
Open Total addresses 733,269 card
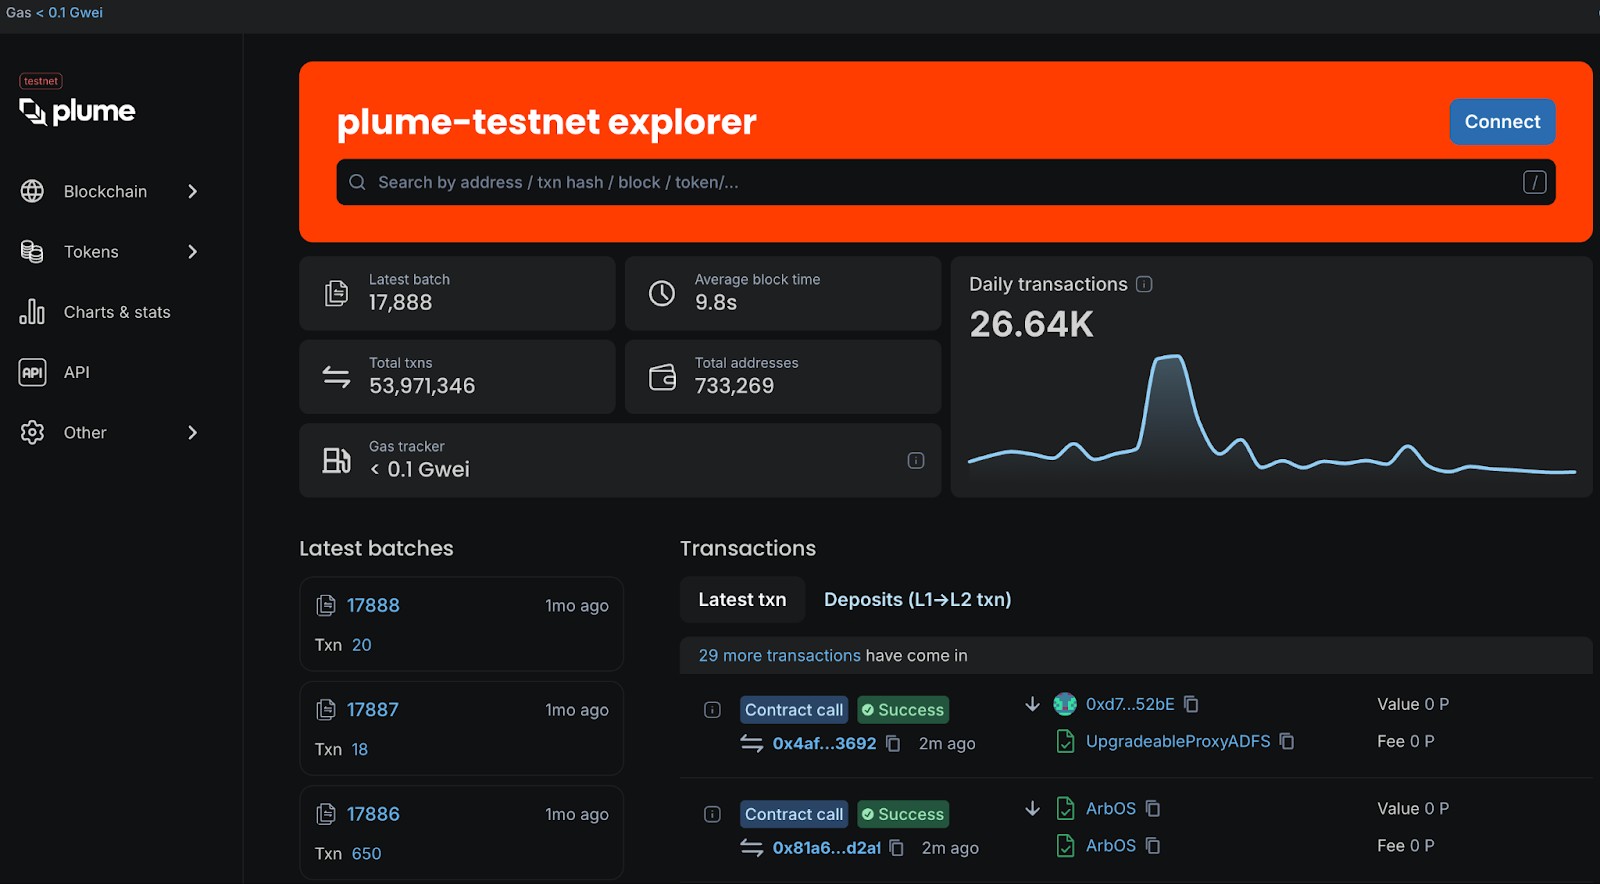coord(783,377)
